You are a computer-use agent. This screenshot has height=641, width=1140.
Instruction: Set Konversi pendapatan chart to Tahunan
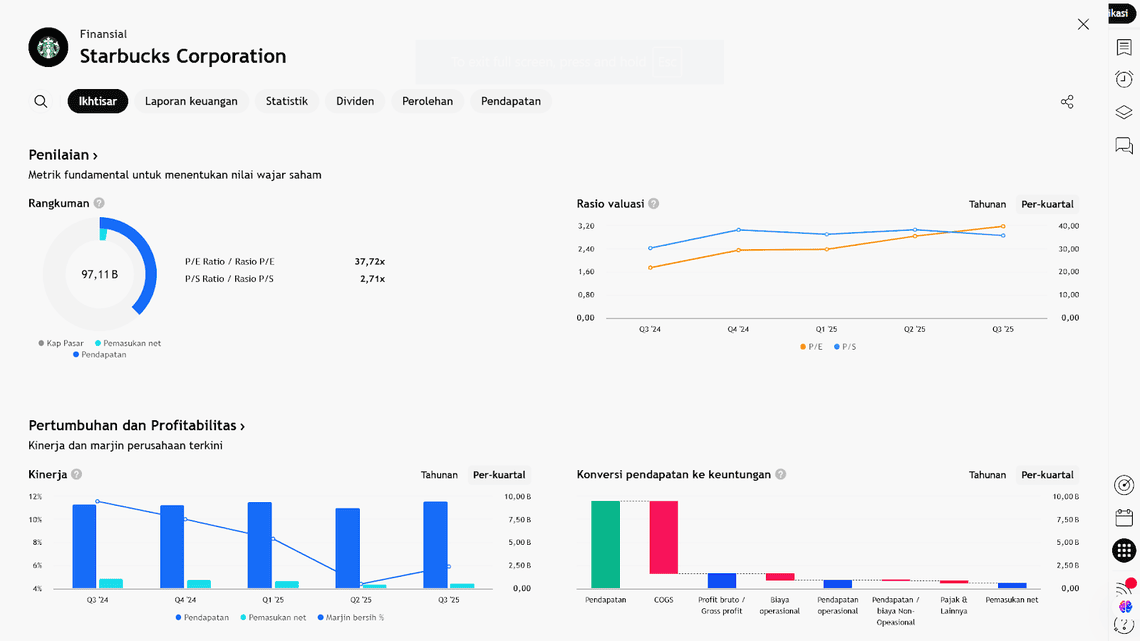pos(987,475)
